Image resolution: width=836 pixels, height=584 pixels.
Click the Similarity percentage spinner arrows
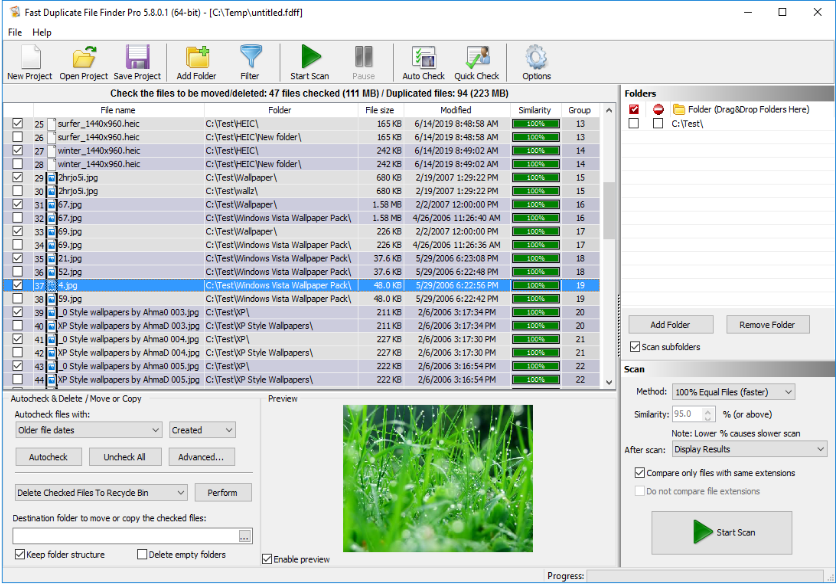click(x=708, y=414)
